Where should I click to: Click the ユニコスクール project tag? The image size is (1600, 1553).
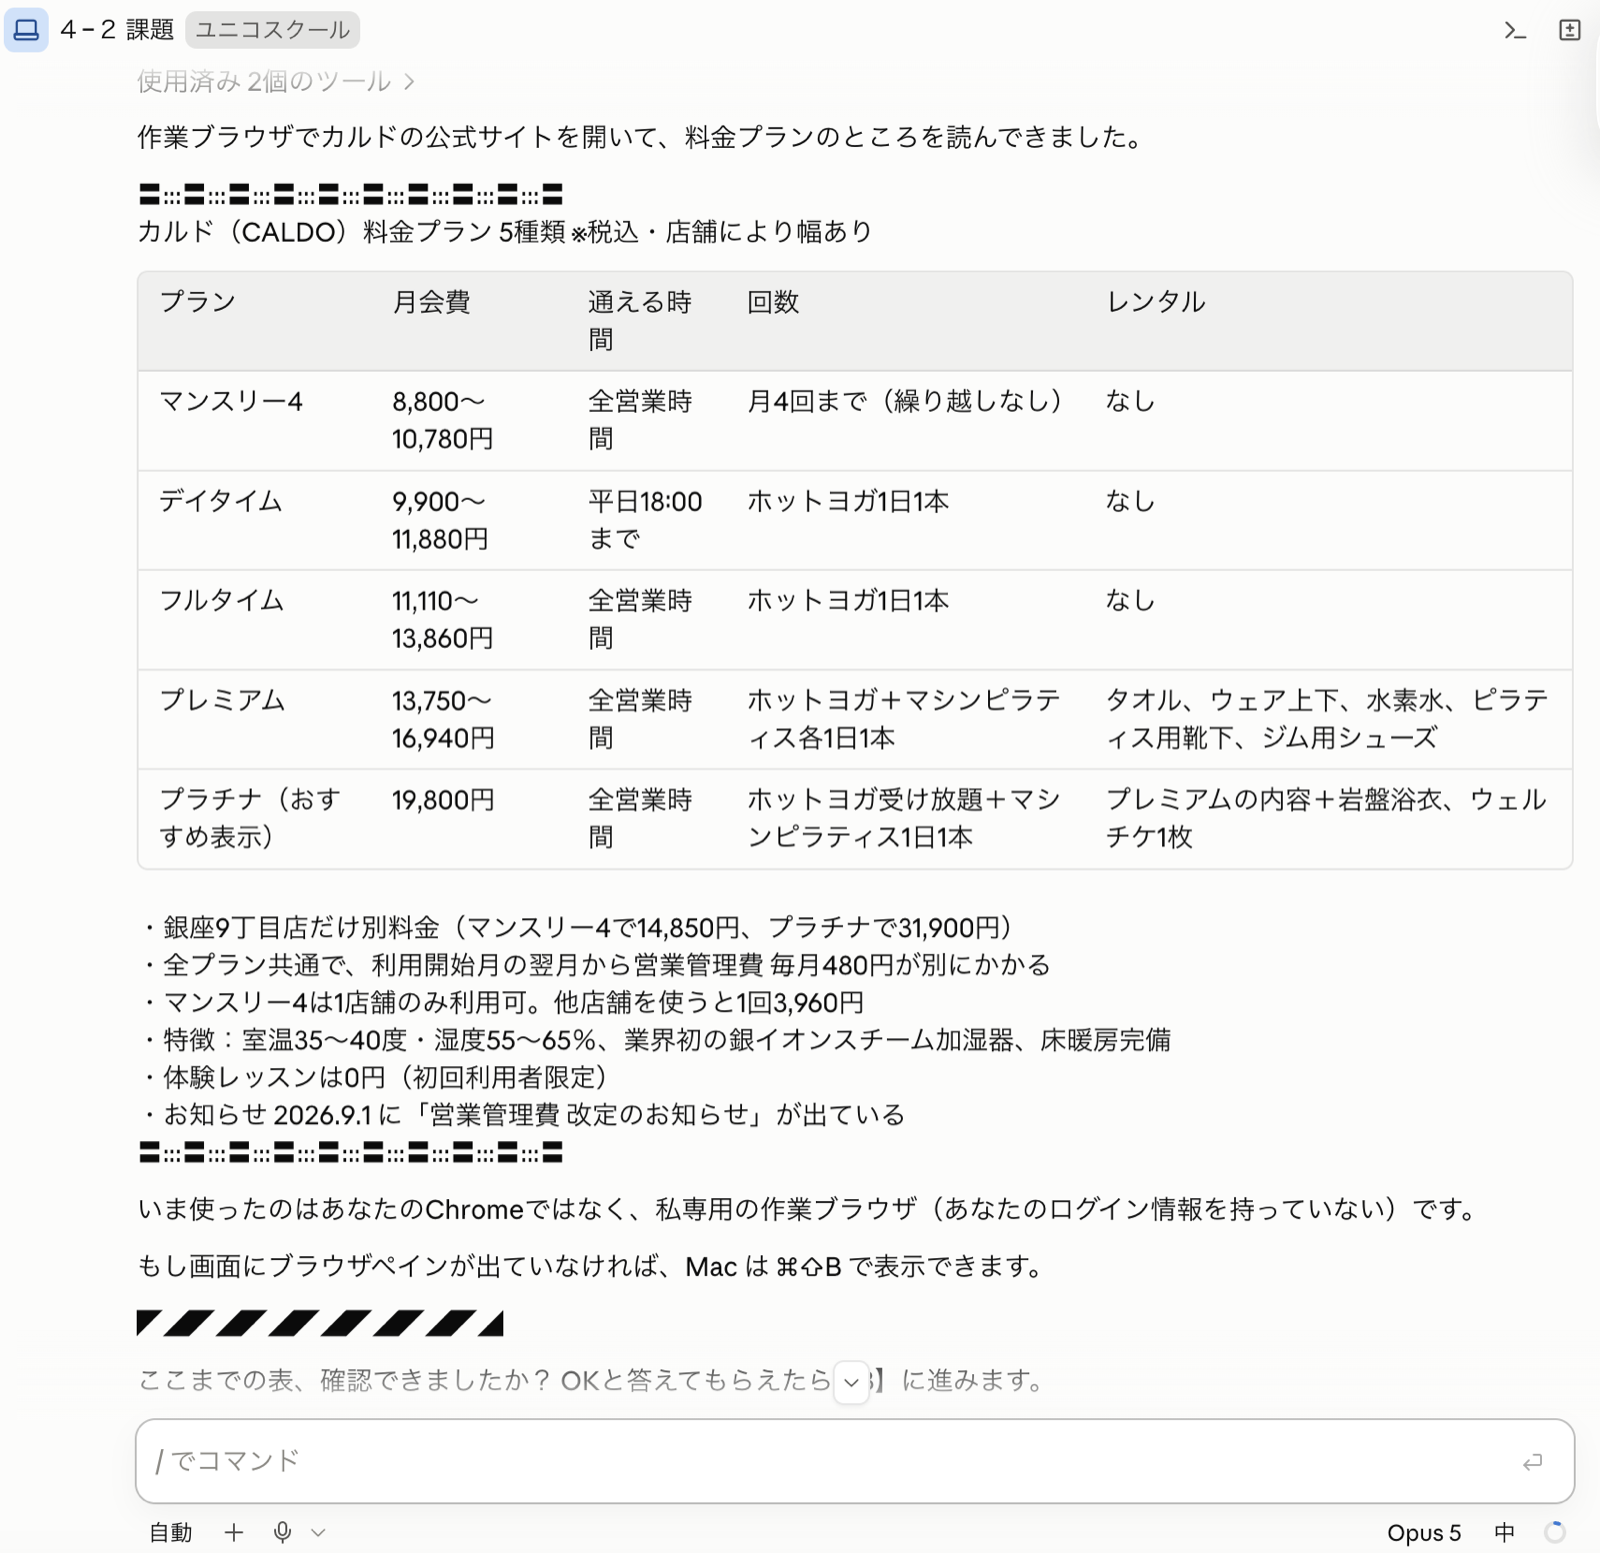(x=272, y=30)
